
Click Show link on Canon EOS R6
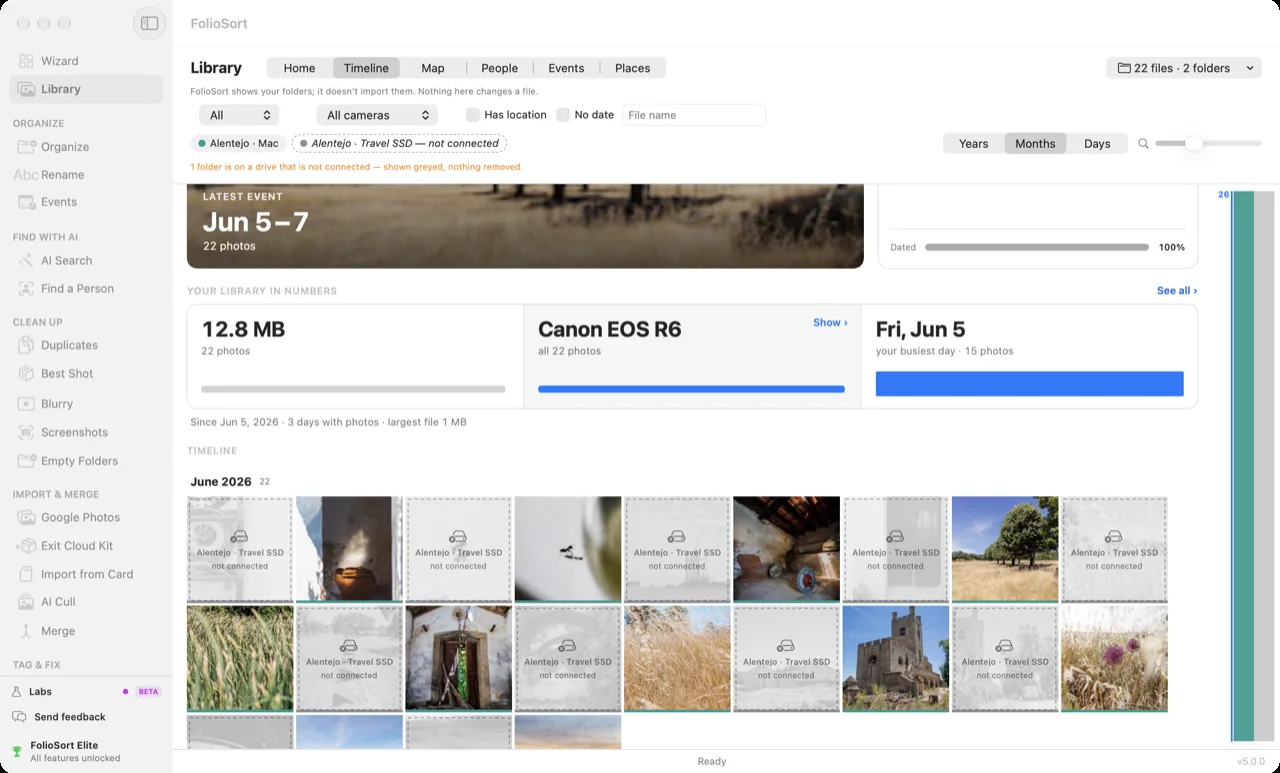830,322
